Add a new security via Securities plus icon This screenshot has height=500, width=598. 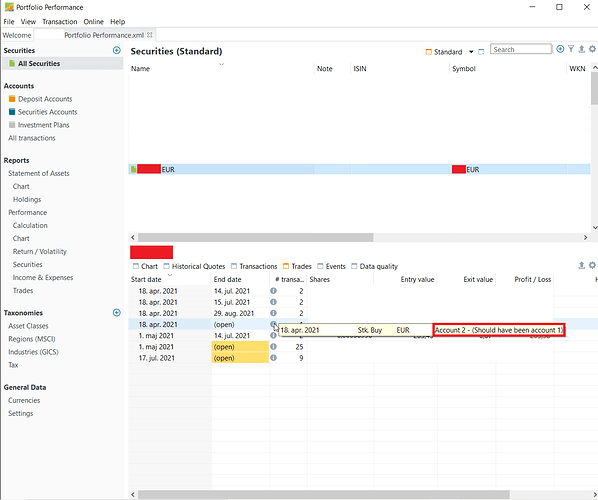pos(117,50)
